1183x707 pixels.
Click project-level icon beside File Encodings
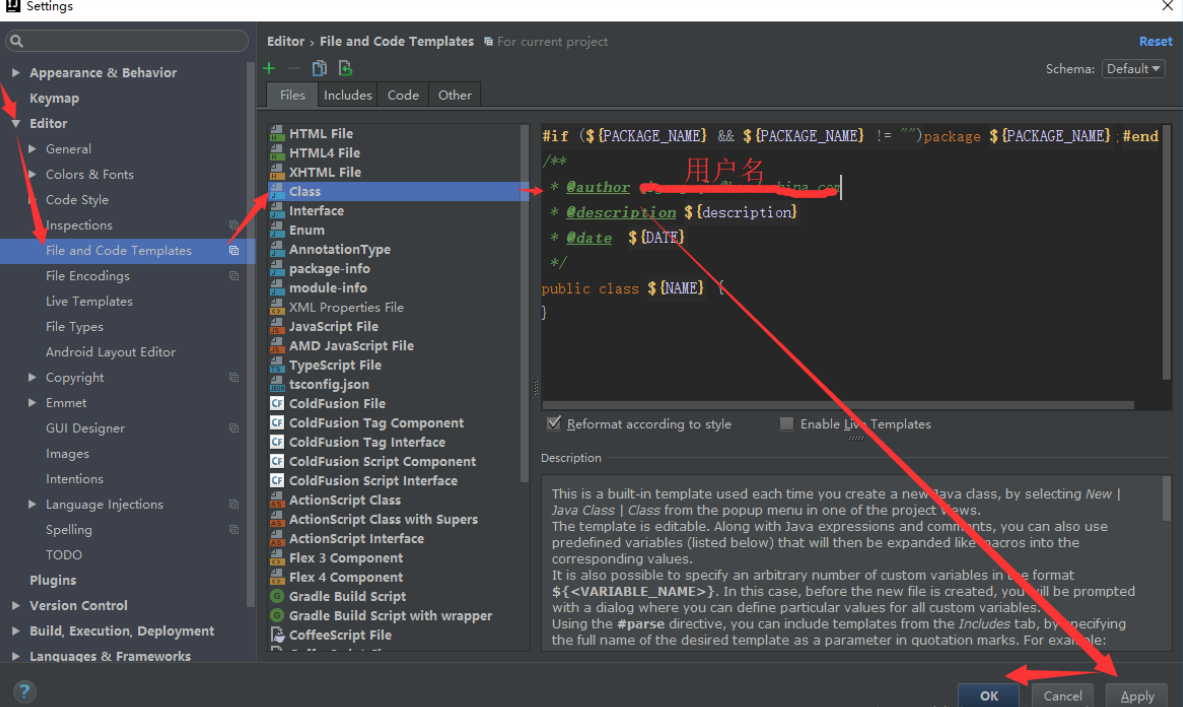(x=234, y=276)
